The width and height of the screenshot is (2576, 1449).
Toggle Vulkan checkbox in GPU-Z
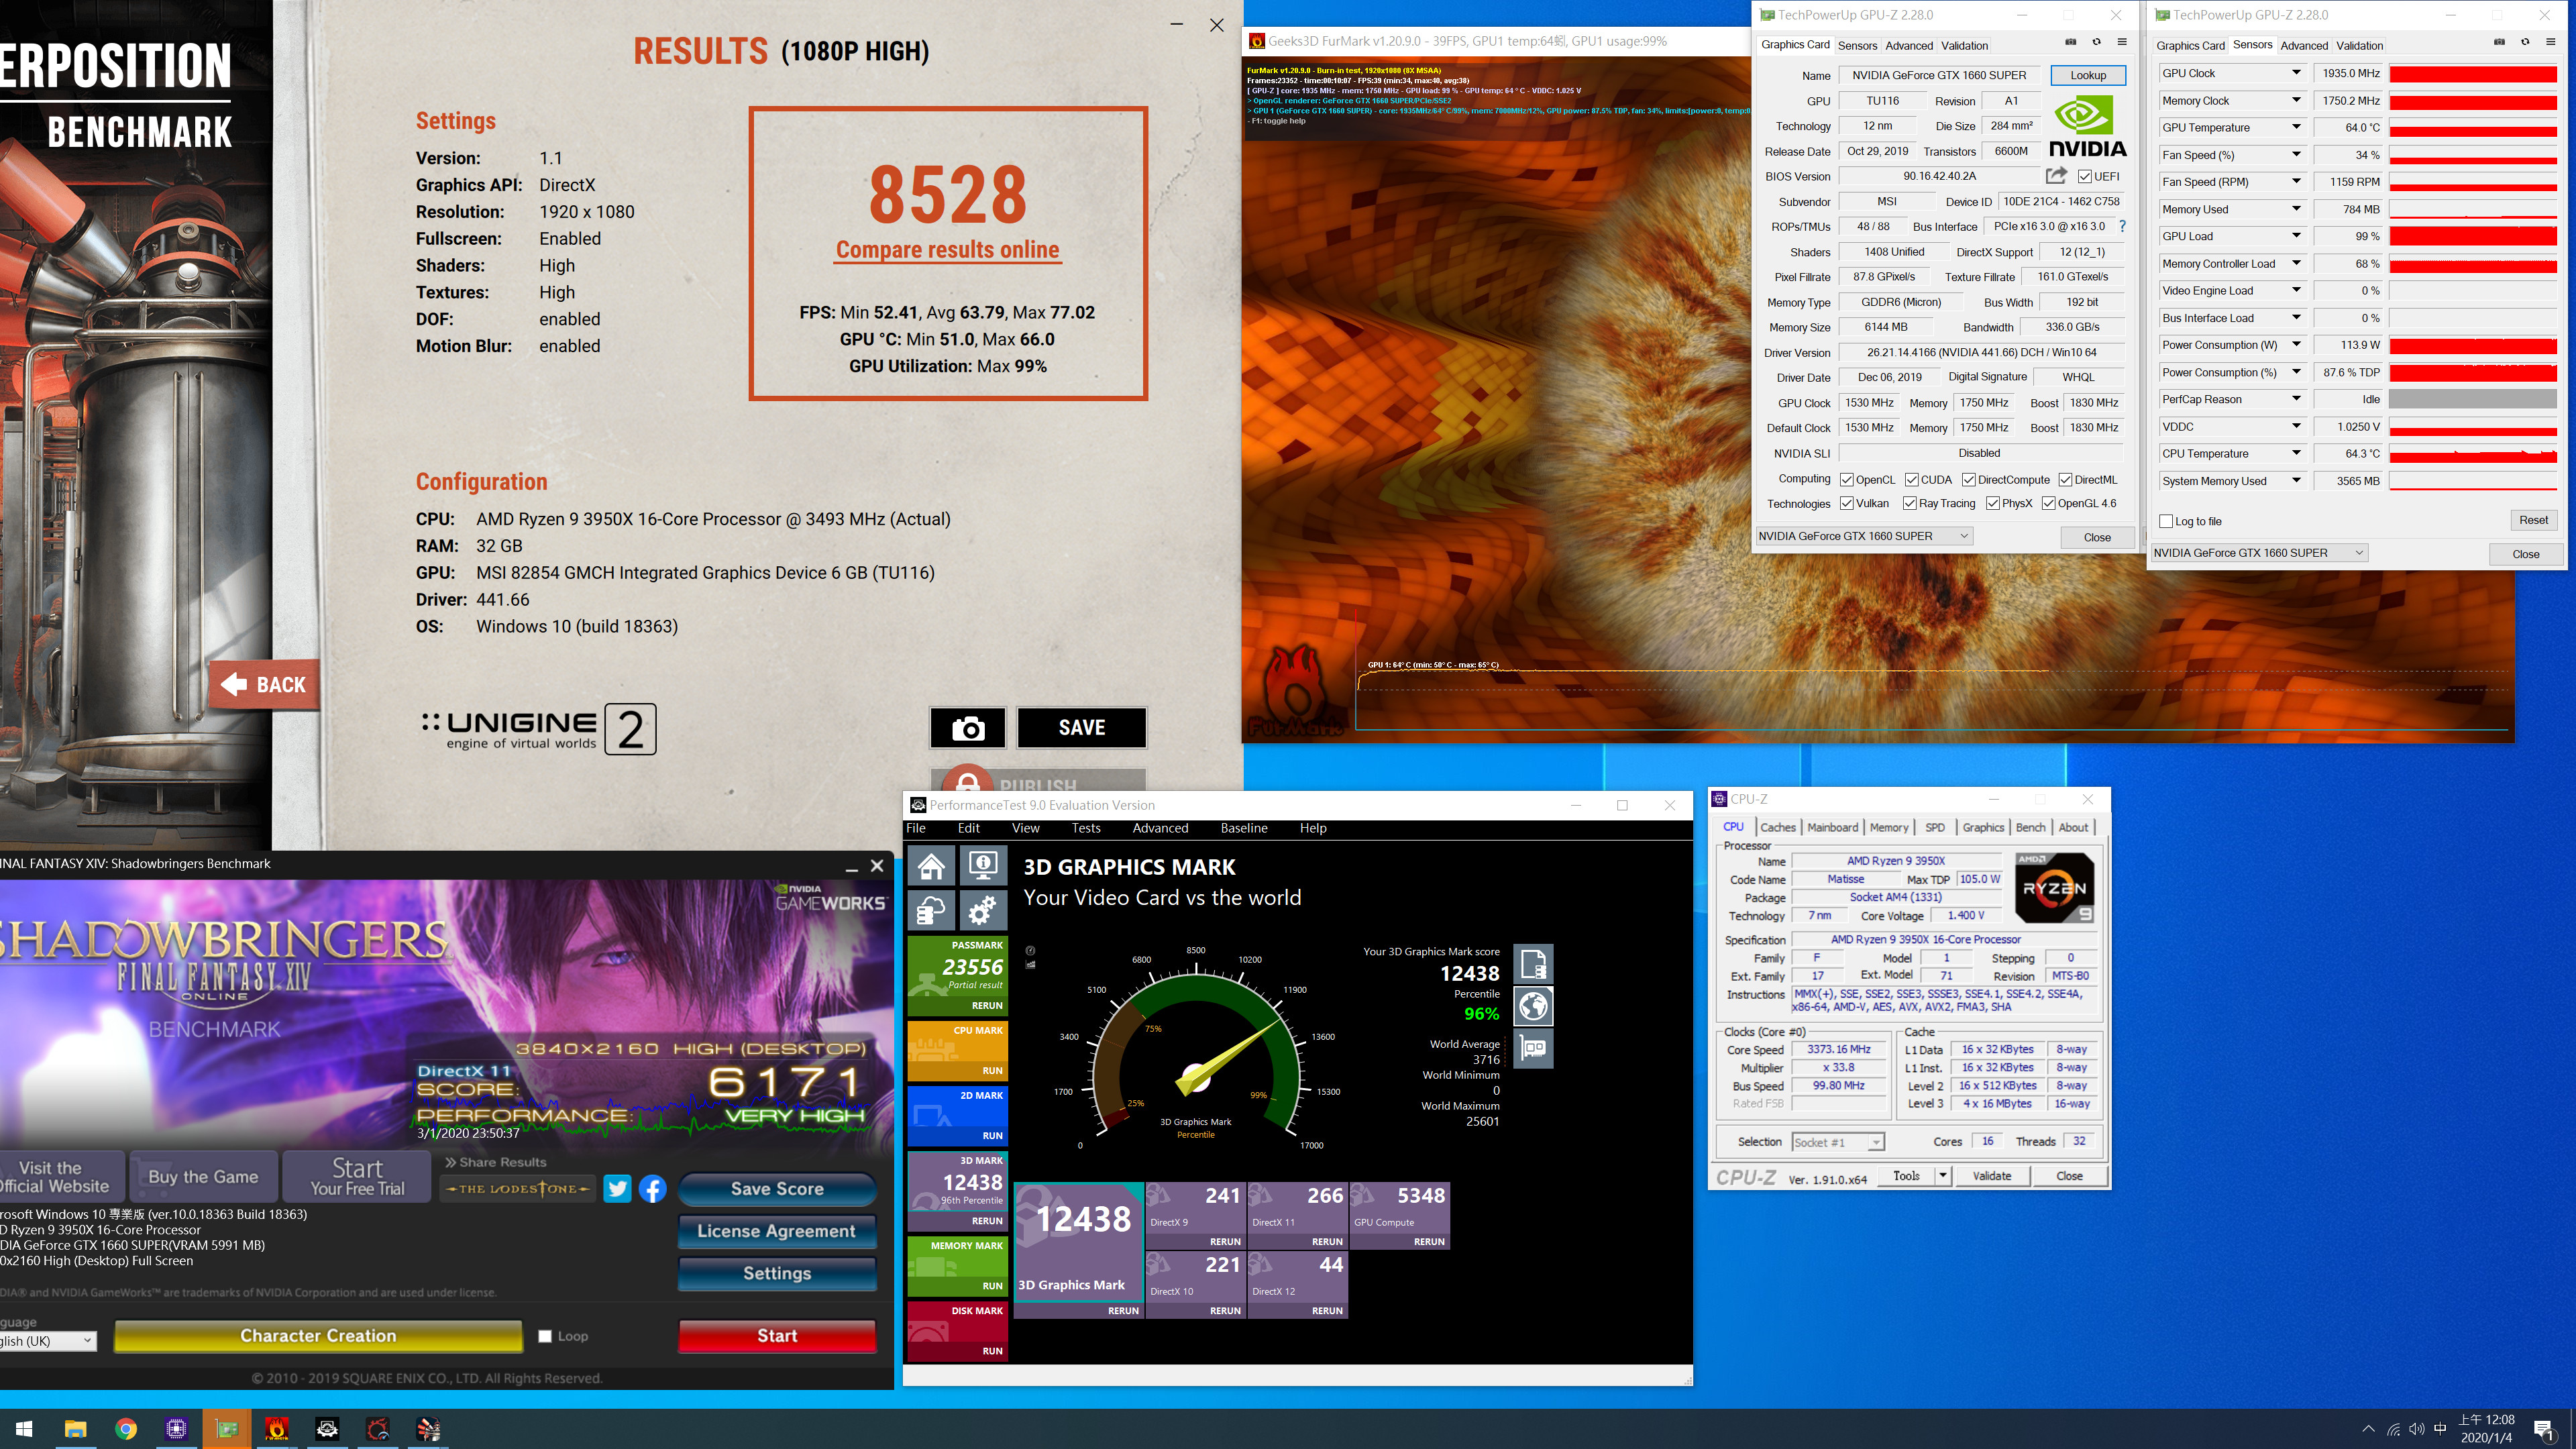[1847, 504]
